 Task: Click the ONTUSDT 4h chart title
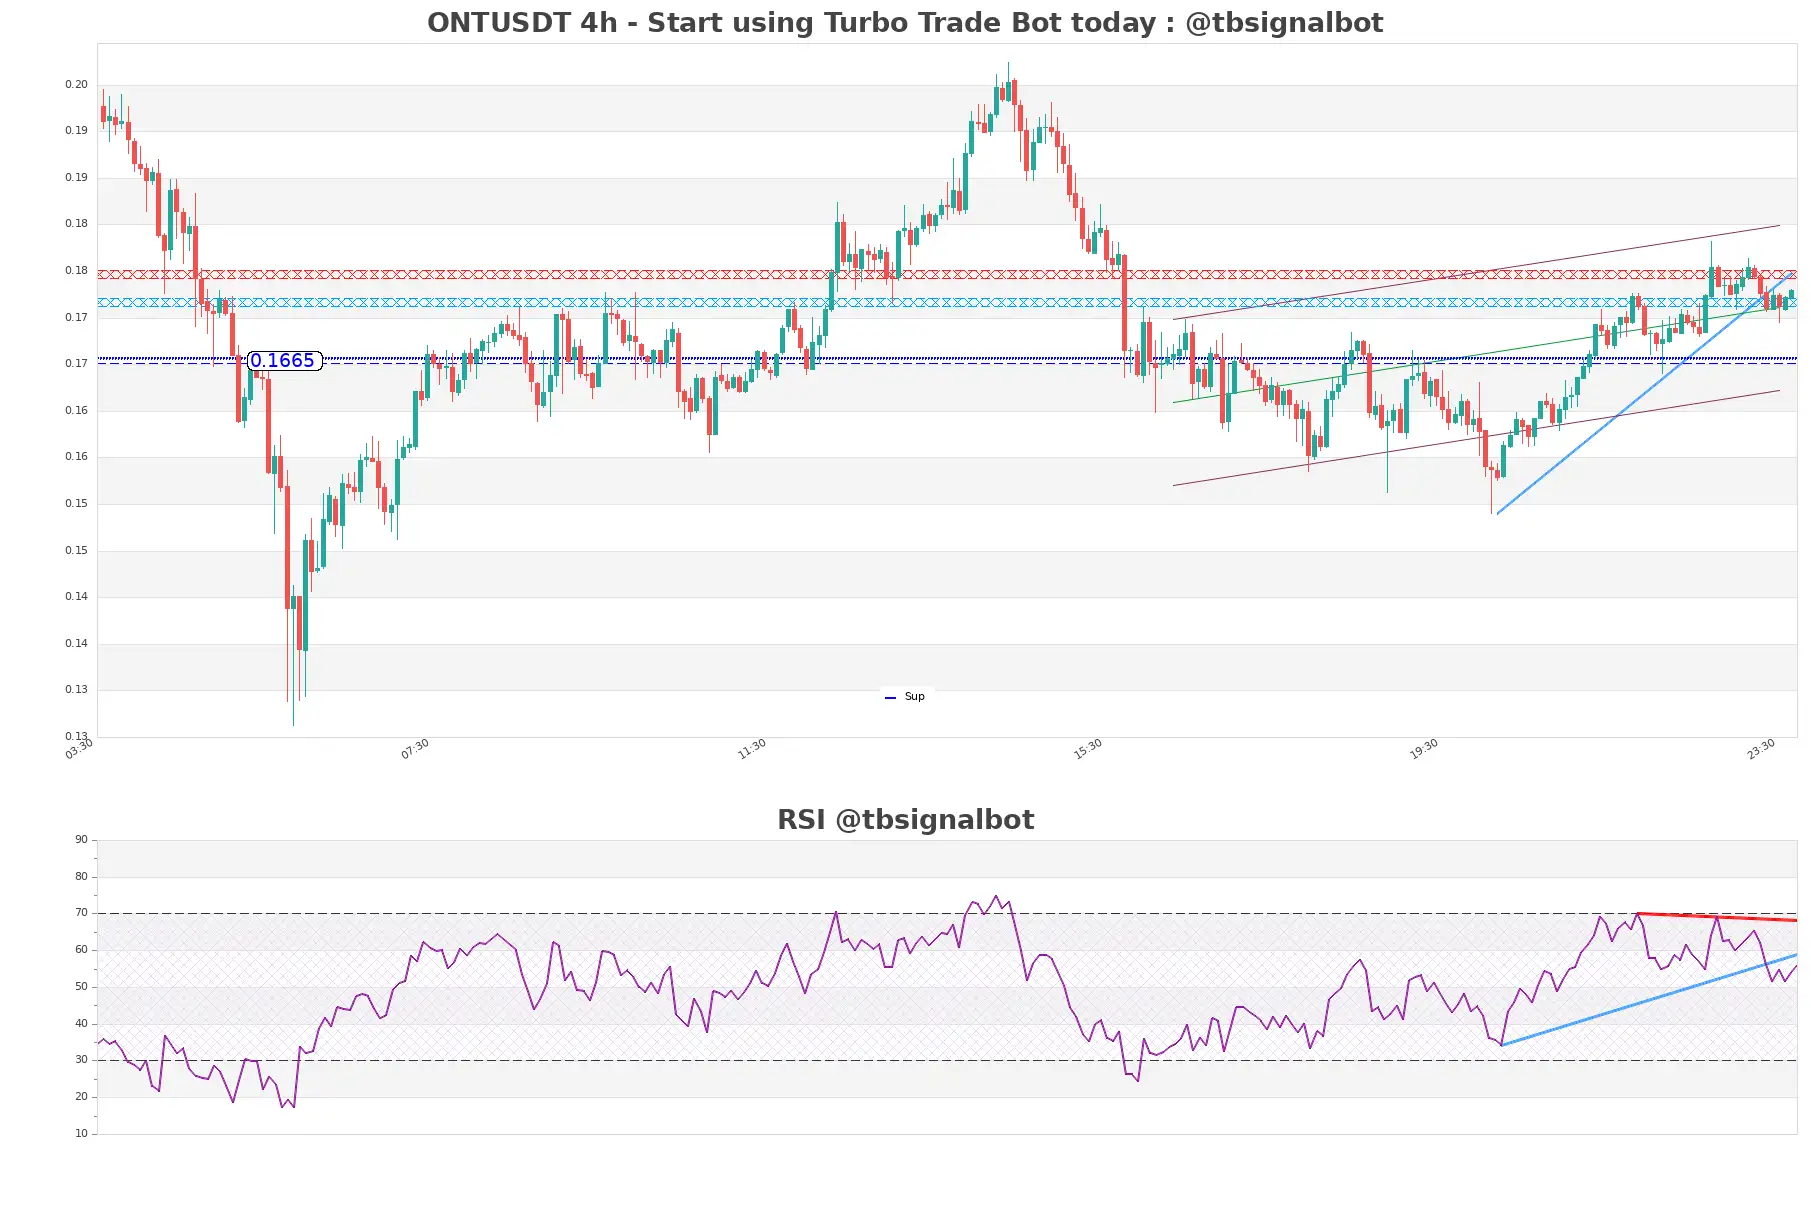click(905, 23)
